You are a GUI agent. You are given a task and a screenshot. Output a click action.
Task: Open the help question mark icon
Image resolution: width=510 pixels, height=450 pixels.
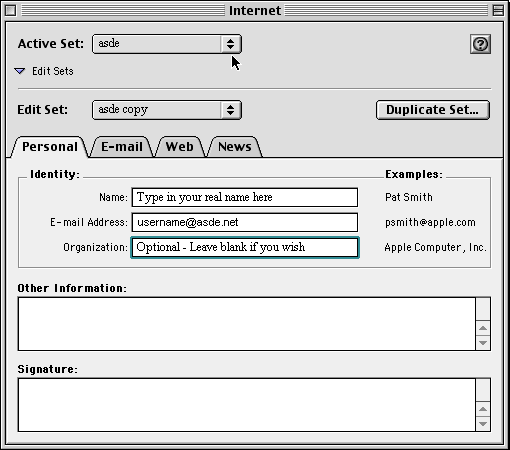coord(480,44)
